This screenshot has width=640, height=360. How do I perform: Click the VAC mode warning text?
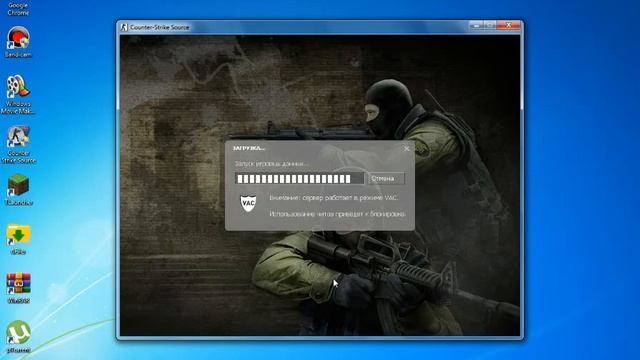point(333,198)
